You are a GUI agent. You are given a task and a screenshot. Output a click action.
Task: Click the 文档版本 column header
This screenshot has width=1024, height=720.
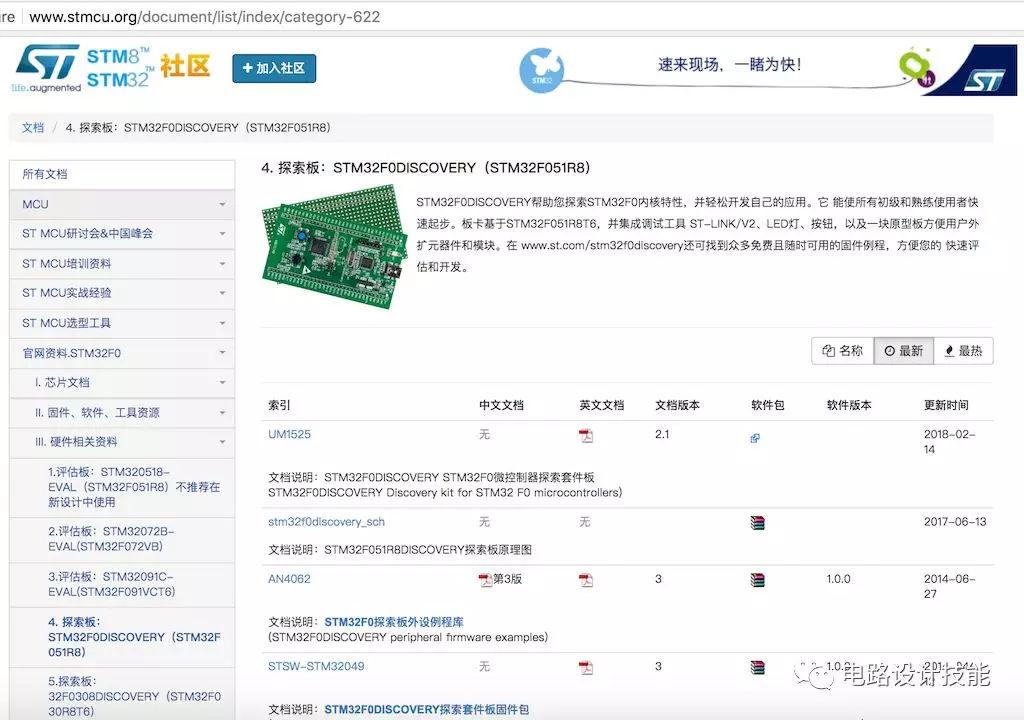tap(677, 406)
